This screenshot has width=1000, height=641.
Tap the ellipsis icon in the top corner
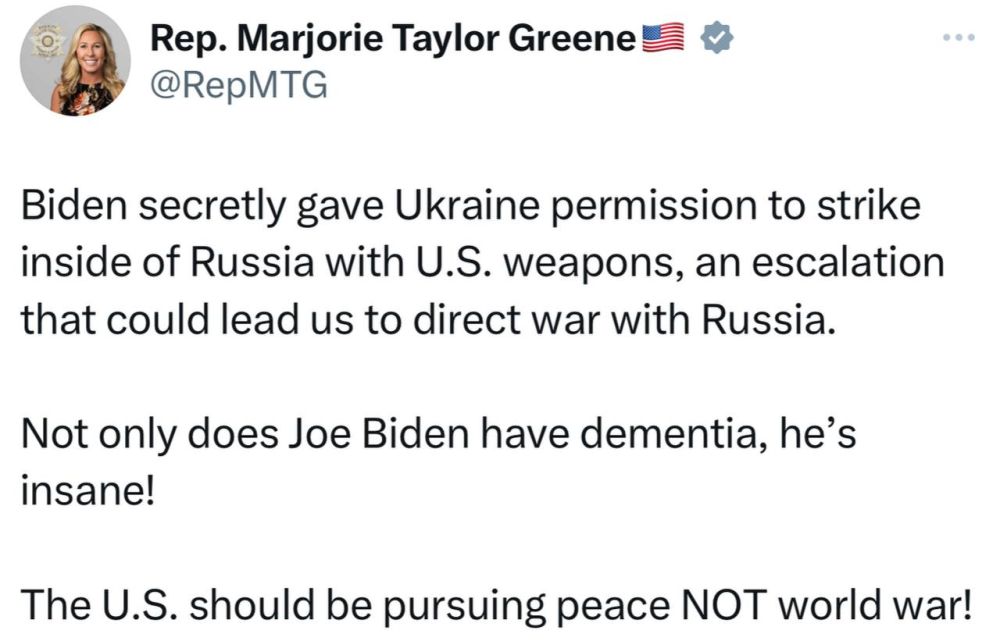pos(958,37)
